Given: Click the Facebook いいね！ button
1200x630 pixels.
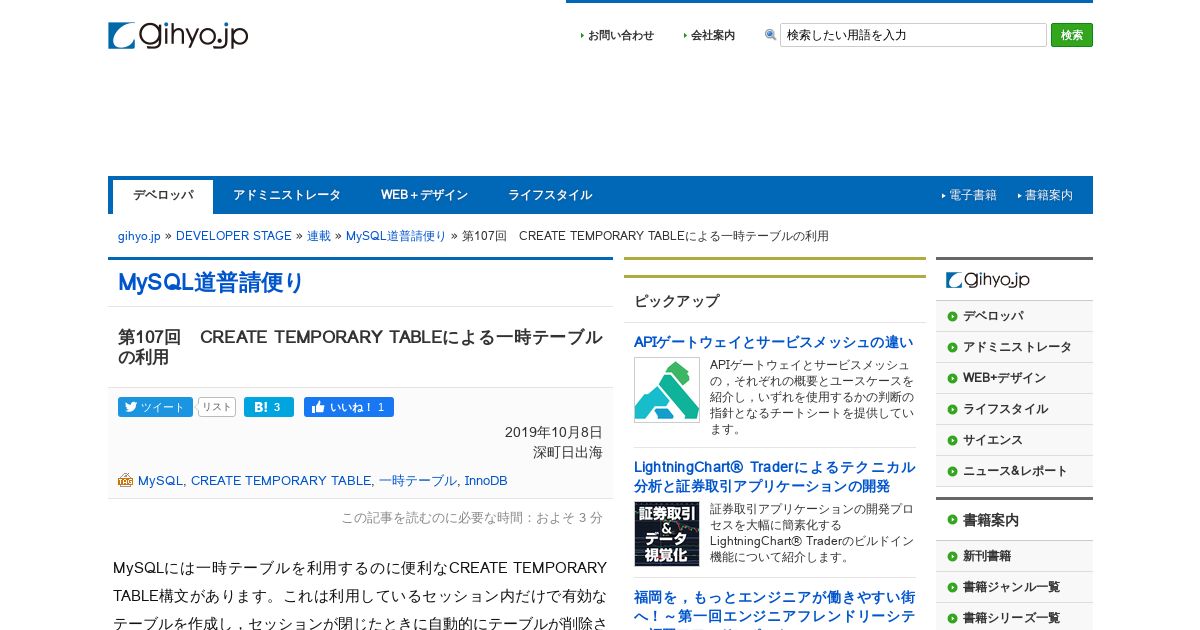Looking at the screenshot, I should pyautogui.click(x=349, y=407).
